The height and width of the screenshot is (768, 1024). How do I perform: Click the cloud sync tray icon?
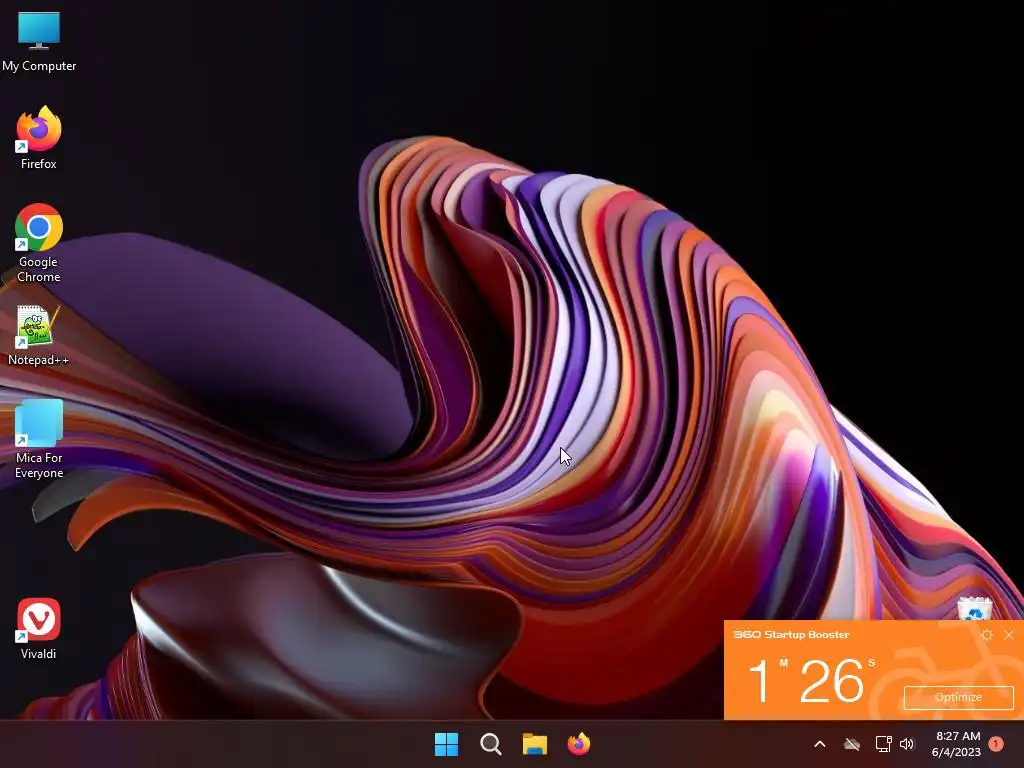point(852,744)
